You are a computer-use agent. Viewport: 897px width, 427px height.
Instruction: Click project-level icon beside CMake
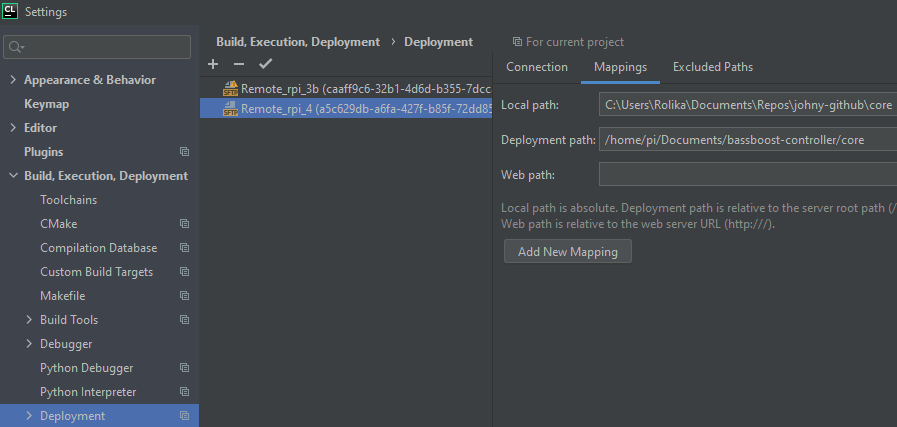184,224
